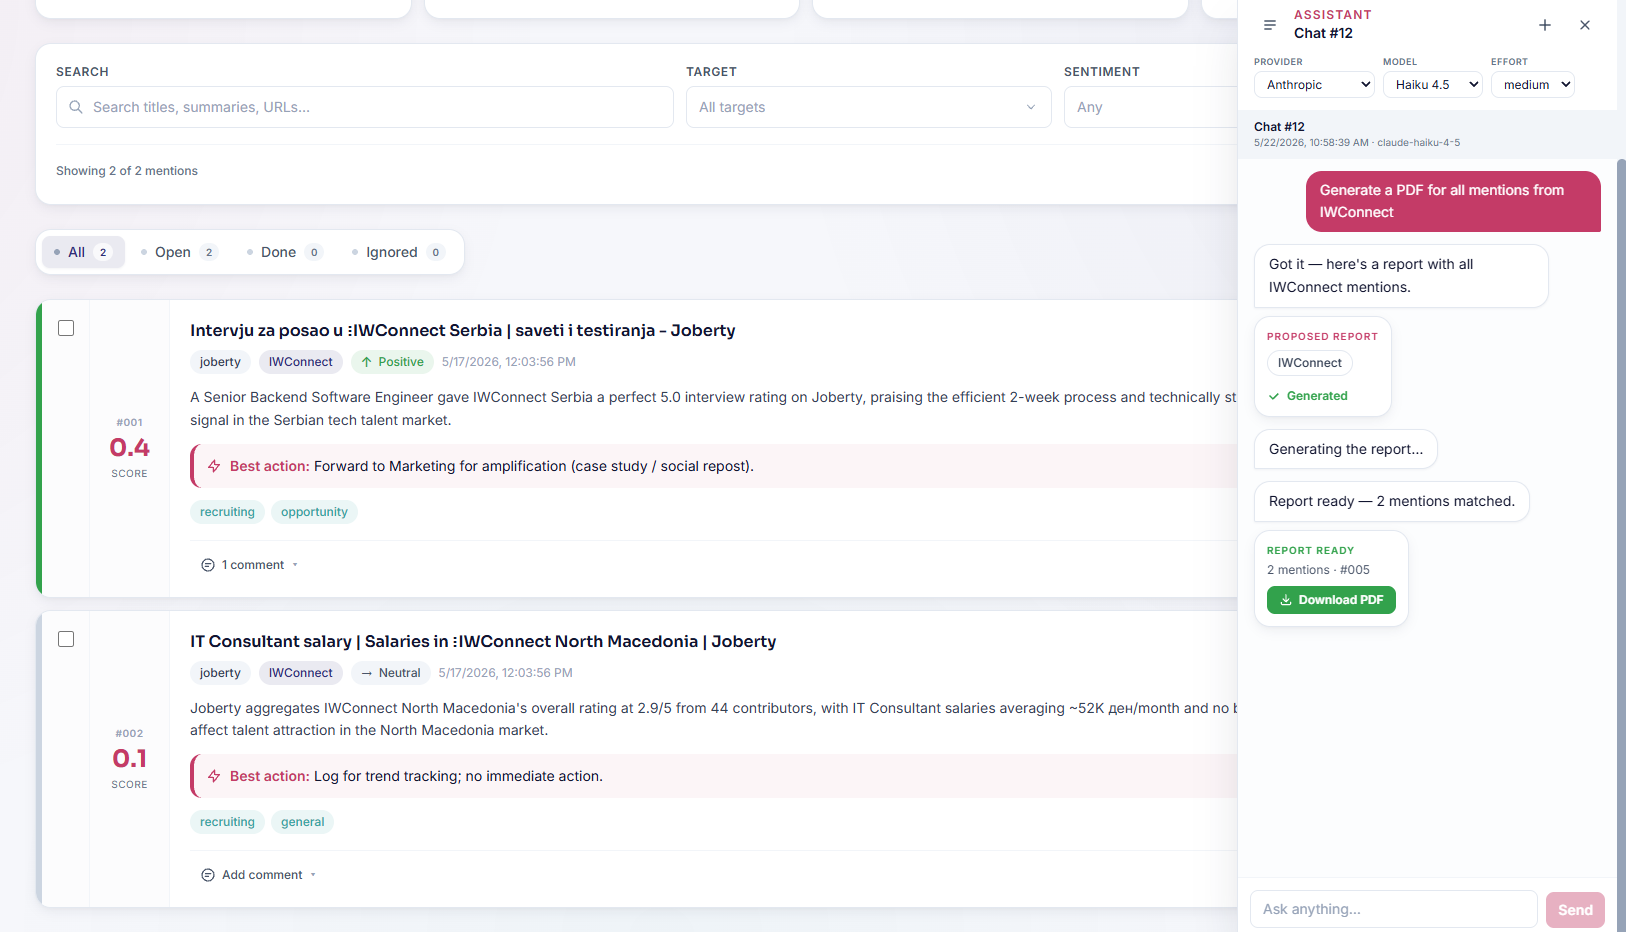Screen dimensions: 1626x932
Task: Click the 0.1 score value
Action: (x=130, y=758)
